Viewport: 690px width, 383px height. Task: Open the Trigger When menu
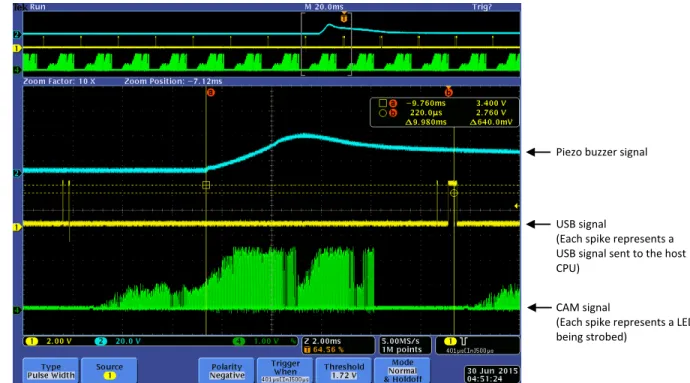(x=285, y=371)
